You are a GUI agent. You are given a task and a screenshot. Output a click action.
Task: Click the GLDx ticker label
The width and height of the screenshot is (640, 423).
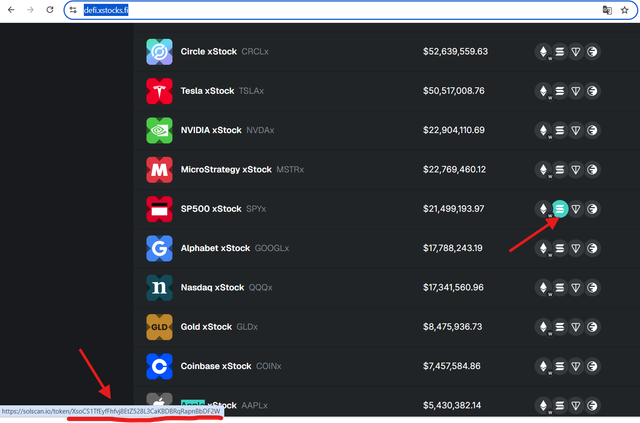pos(247,327)
